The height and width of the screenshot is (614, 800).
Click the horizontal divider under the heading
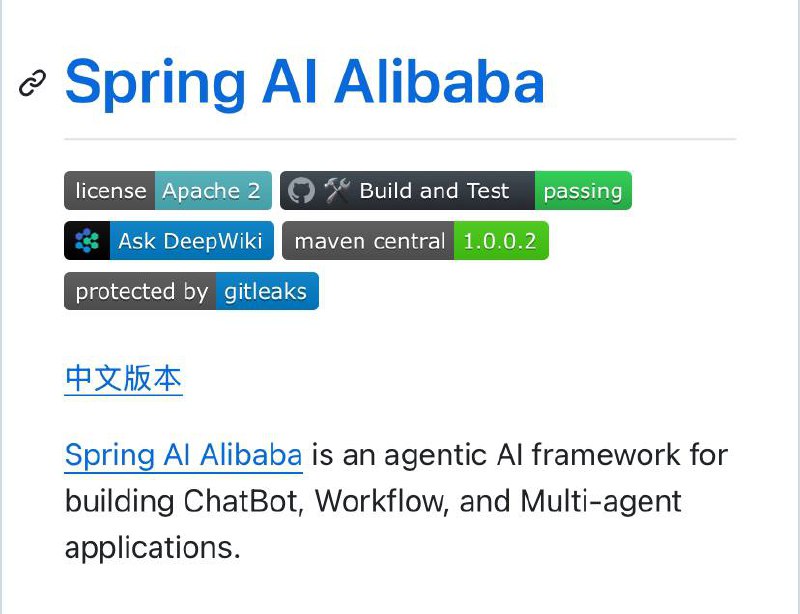pyautogui.click(x=400, y=138)
